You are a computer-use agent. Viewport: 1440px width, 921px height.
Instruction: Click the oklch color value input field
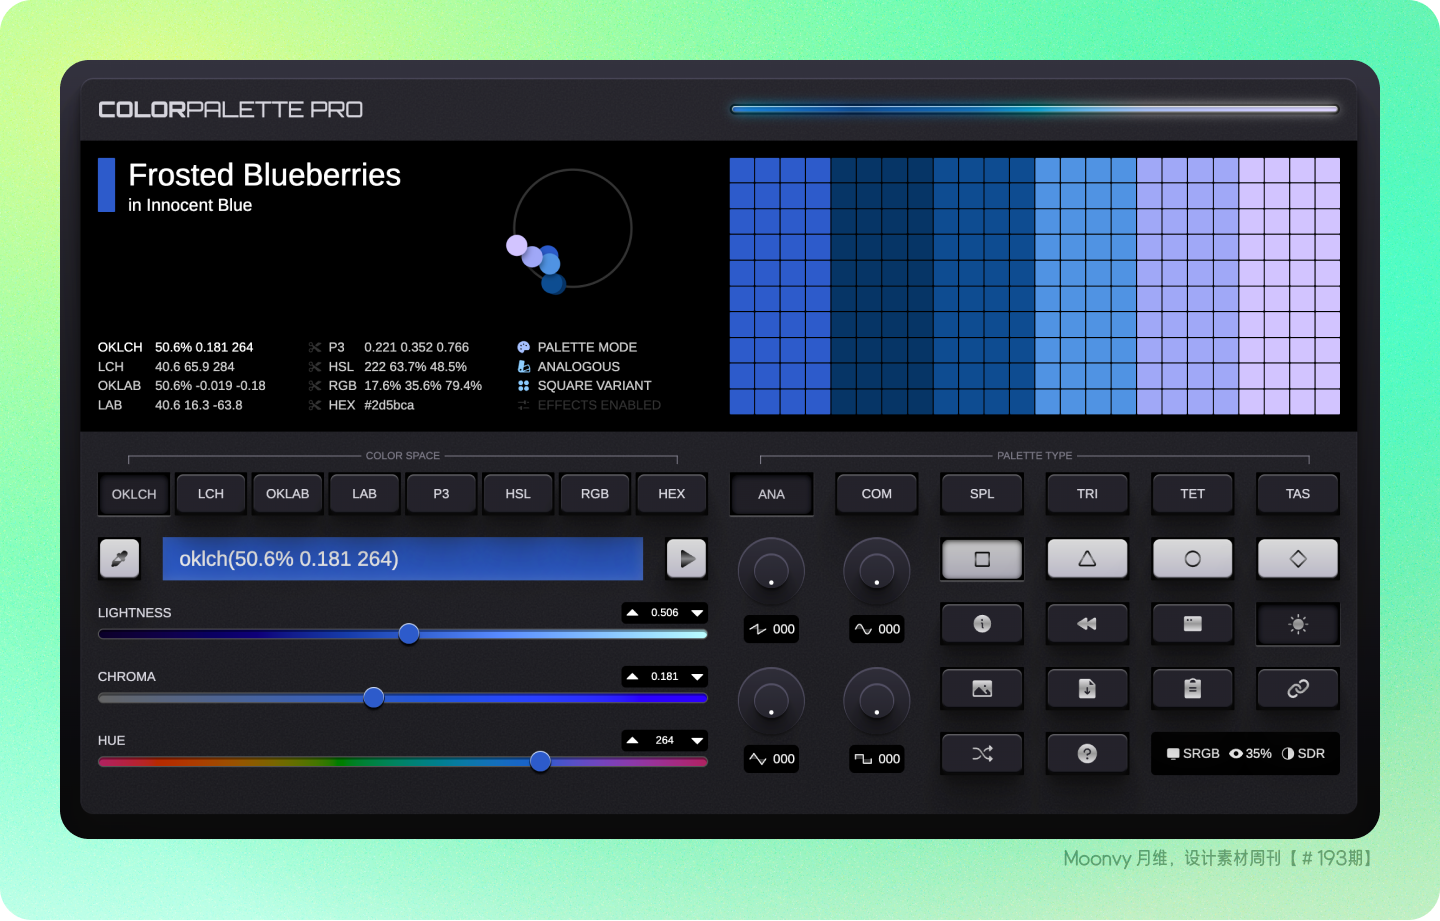click(x=402, y=559)
